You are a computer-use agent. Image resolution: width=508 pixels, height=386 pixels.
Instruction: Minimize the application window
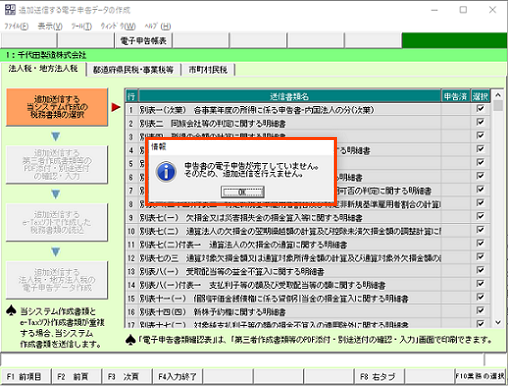click(x=434, y=10)
